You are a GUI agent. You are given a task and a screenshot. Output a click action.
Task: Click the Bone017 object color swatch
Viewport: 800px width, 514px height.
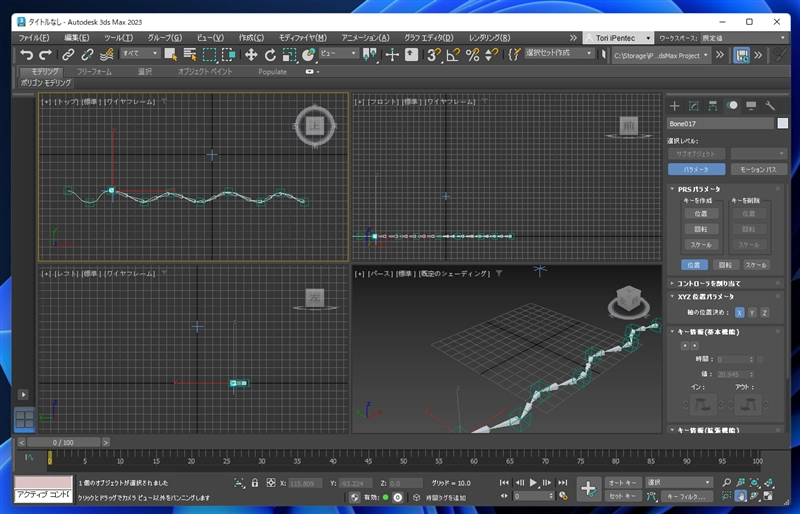click(782, 124)
